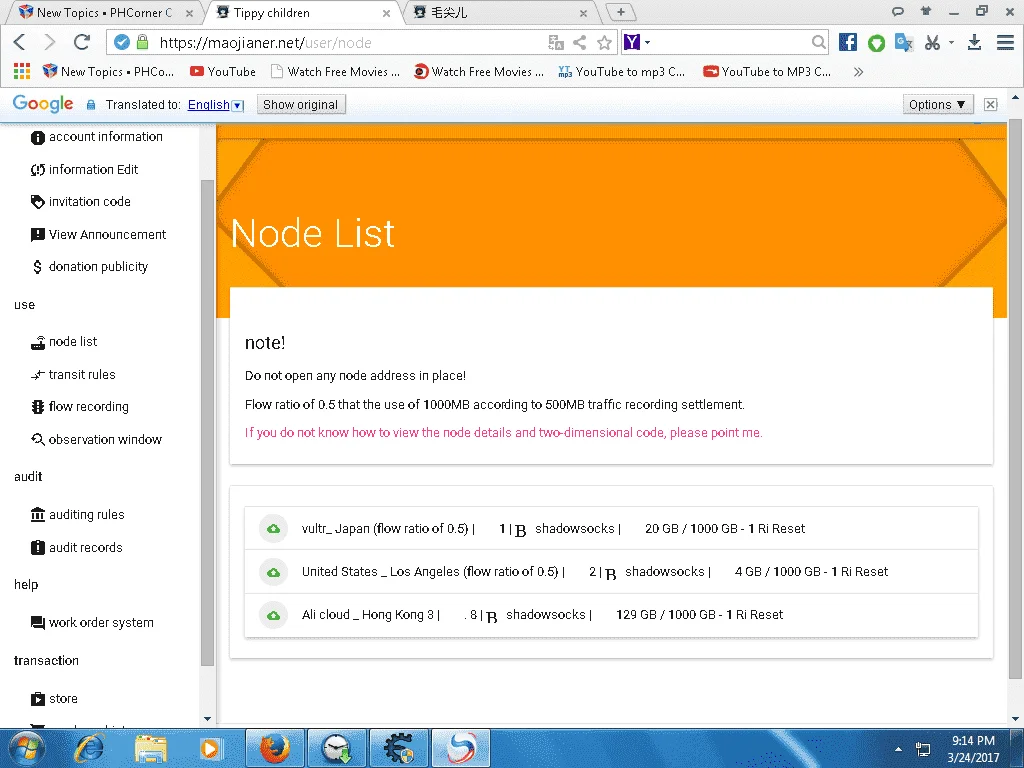
Task: Select the Tippy children tab
Action: 303,12
